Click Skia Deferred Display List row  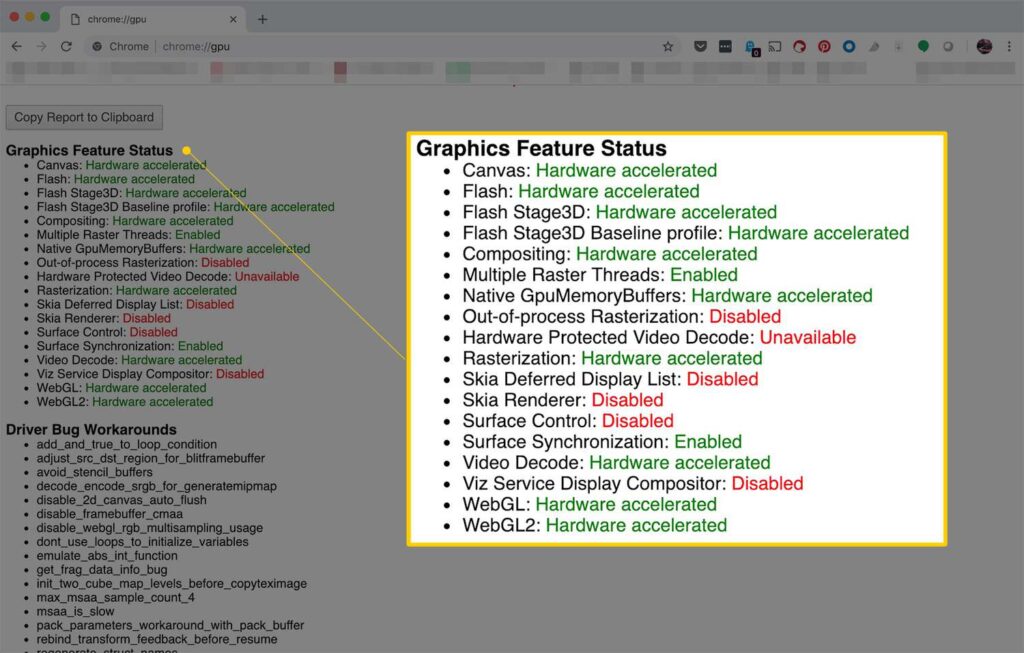tap(135, 304)
